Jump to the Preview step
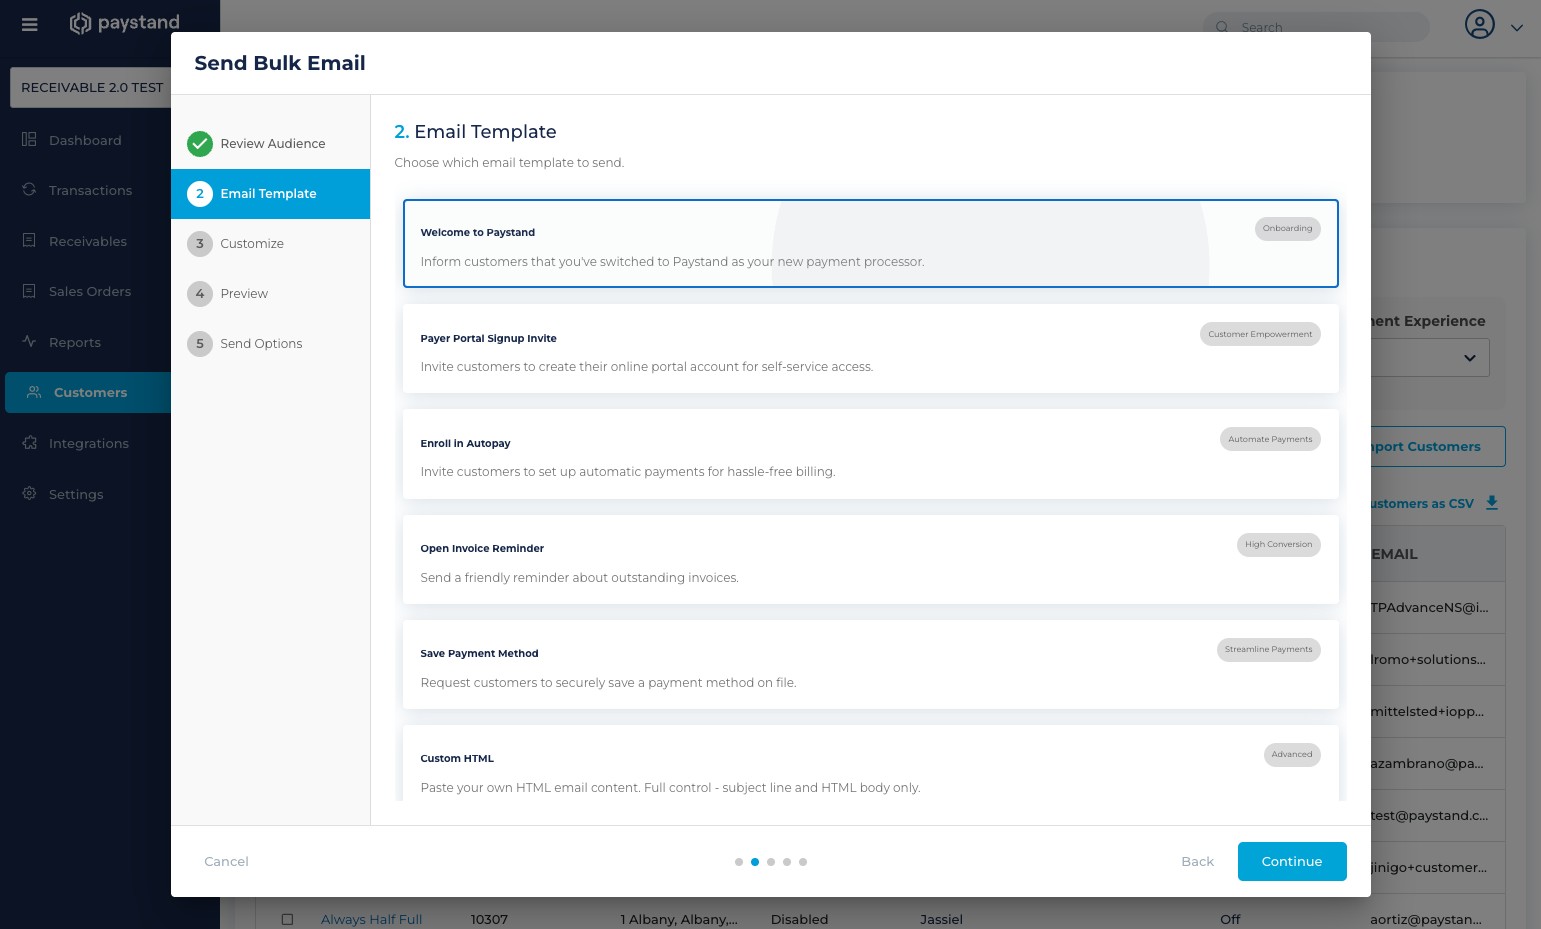This screenshot has width=1541, height=929. point(270,294)
